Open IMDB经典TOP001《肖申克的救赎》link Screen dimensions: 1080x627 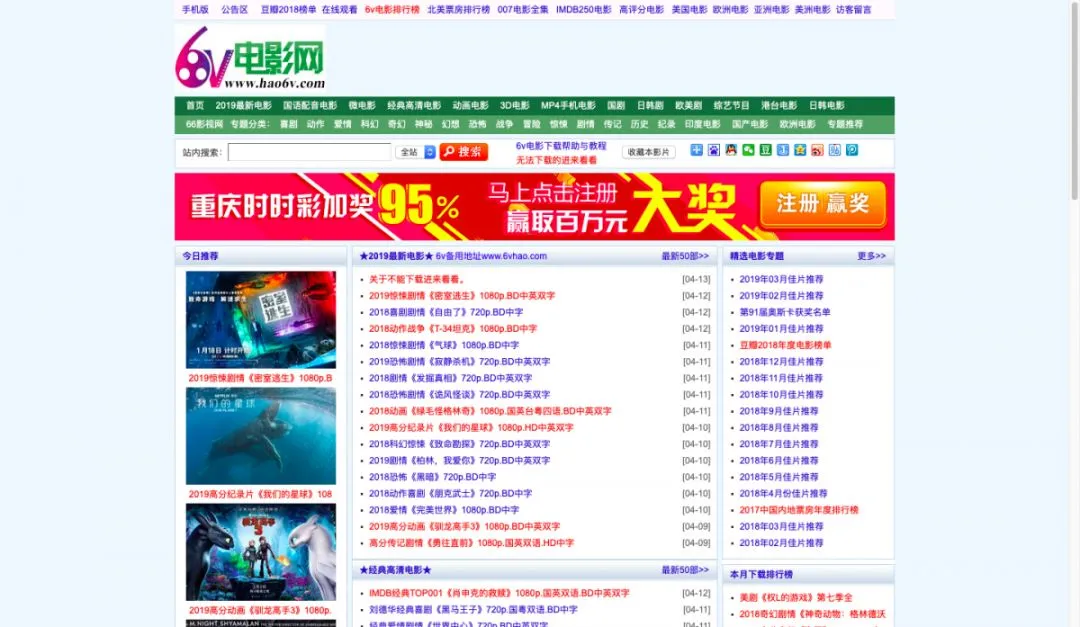(499, 593)
